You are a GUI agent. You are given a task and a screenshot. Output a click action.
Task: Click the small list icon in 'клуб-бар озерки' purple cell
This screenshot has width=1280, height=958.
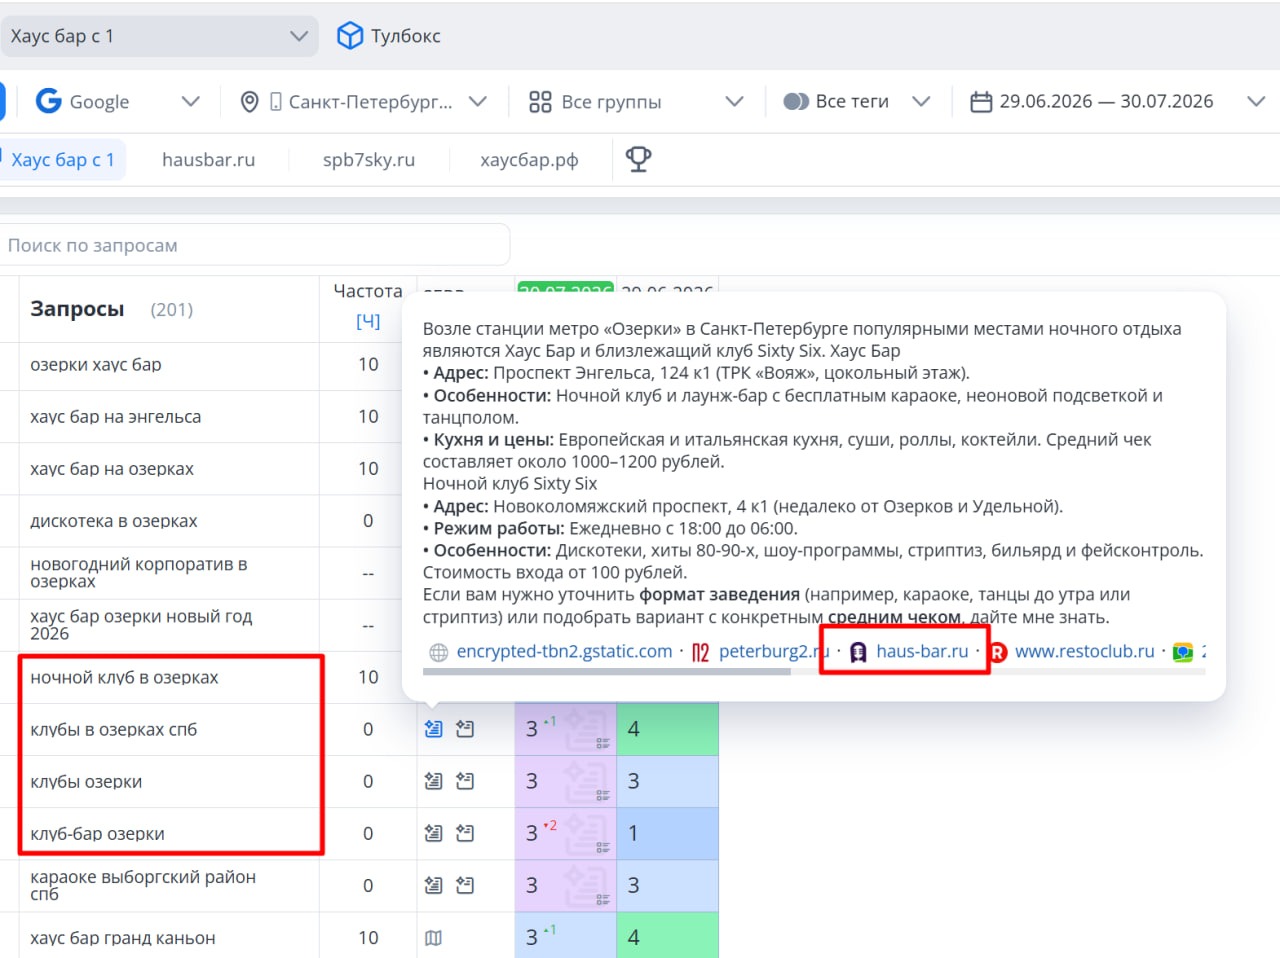603,847
